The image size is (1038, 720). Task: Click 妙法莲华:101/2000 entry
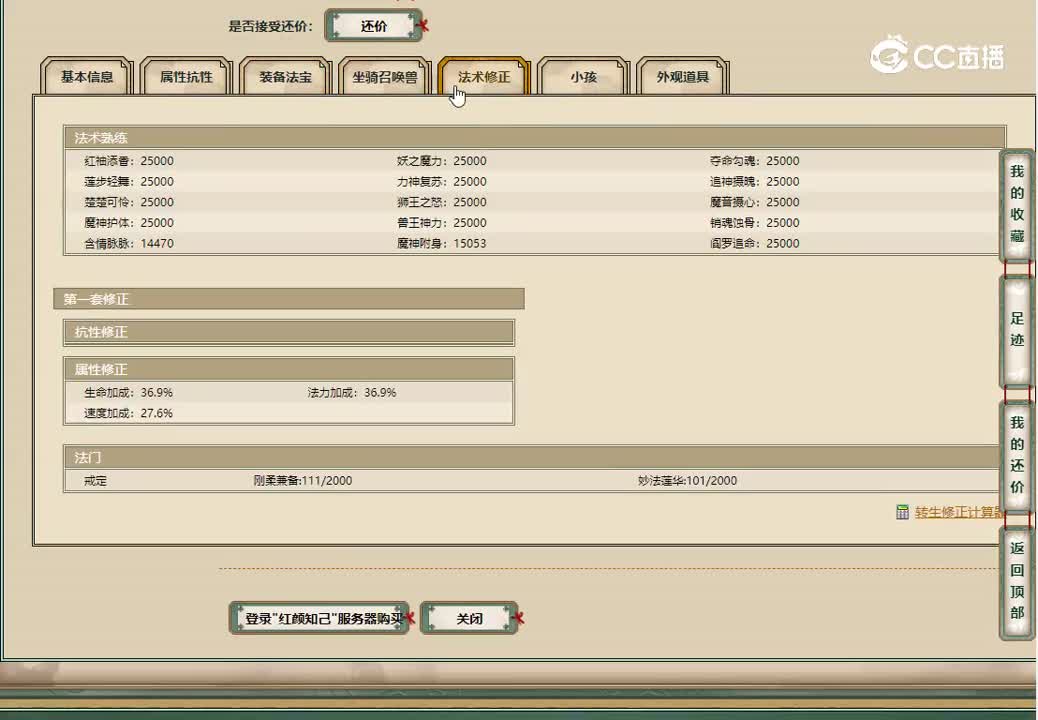687,480
